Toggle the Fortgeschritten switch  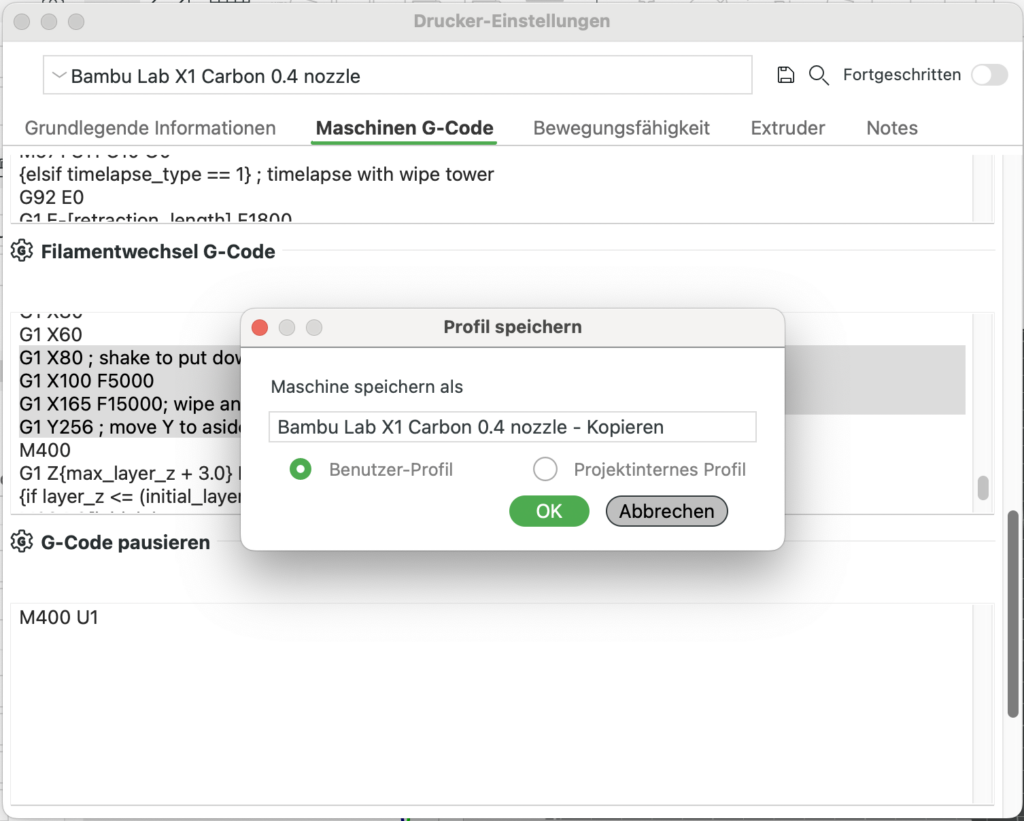coord(989,75)
